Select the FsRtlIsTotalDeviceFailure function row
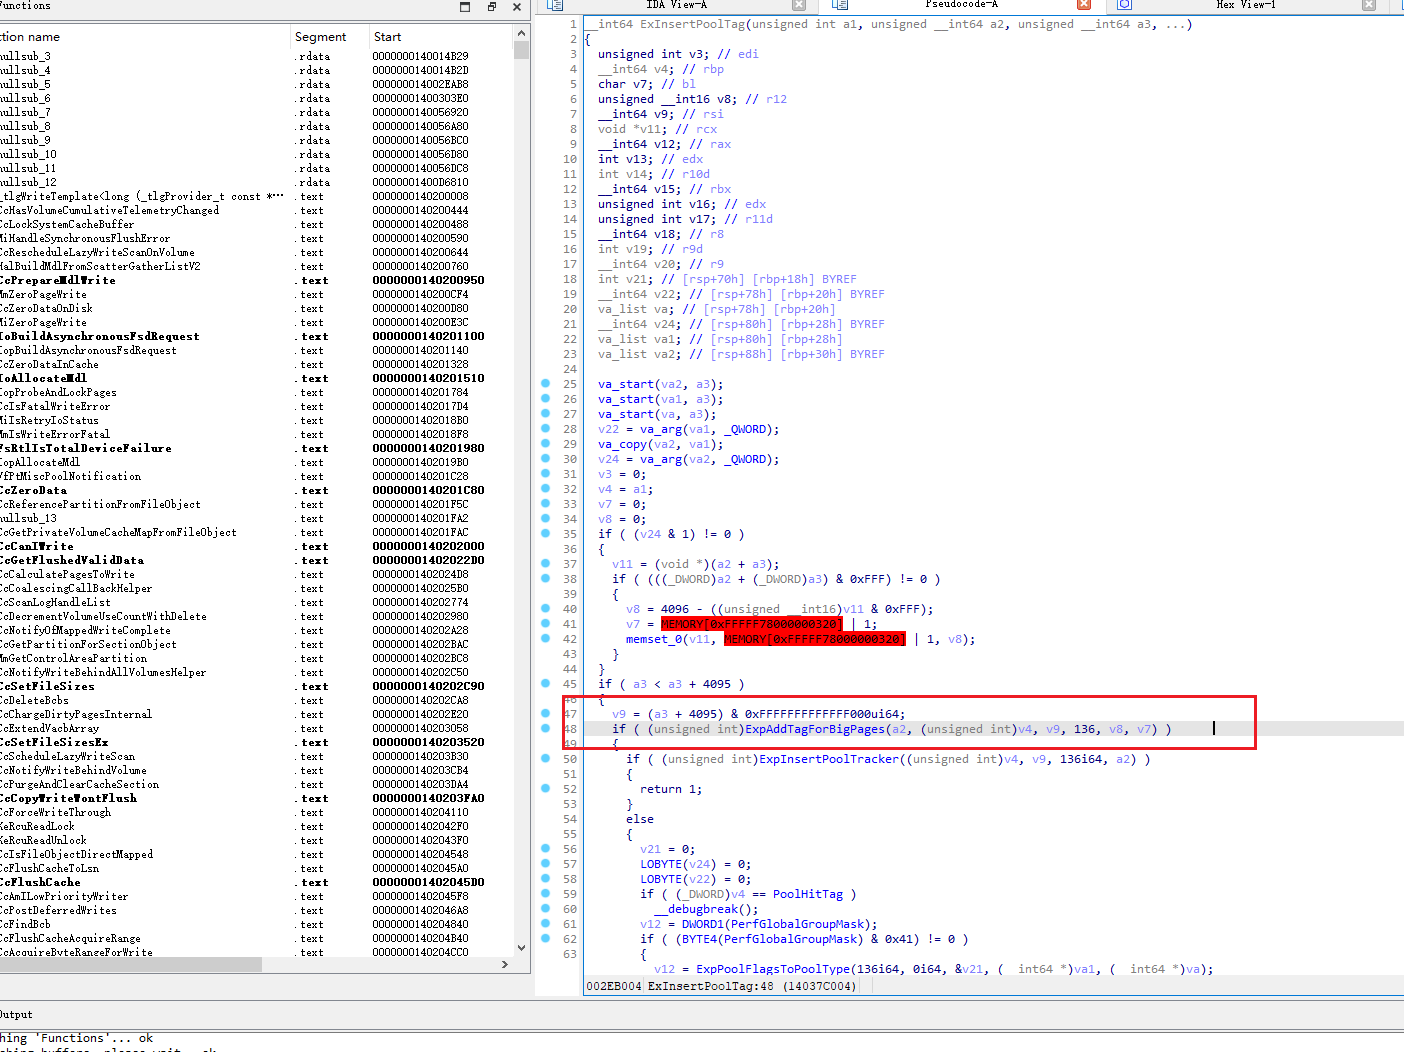1404x1052 pixels. (256, 449)
